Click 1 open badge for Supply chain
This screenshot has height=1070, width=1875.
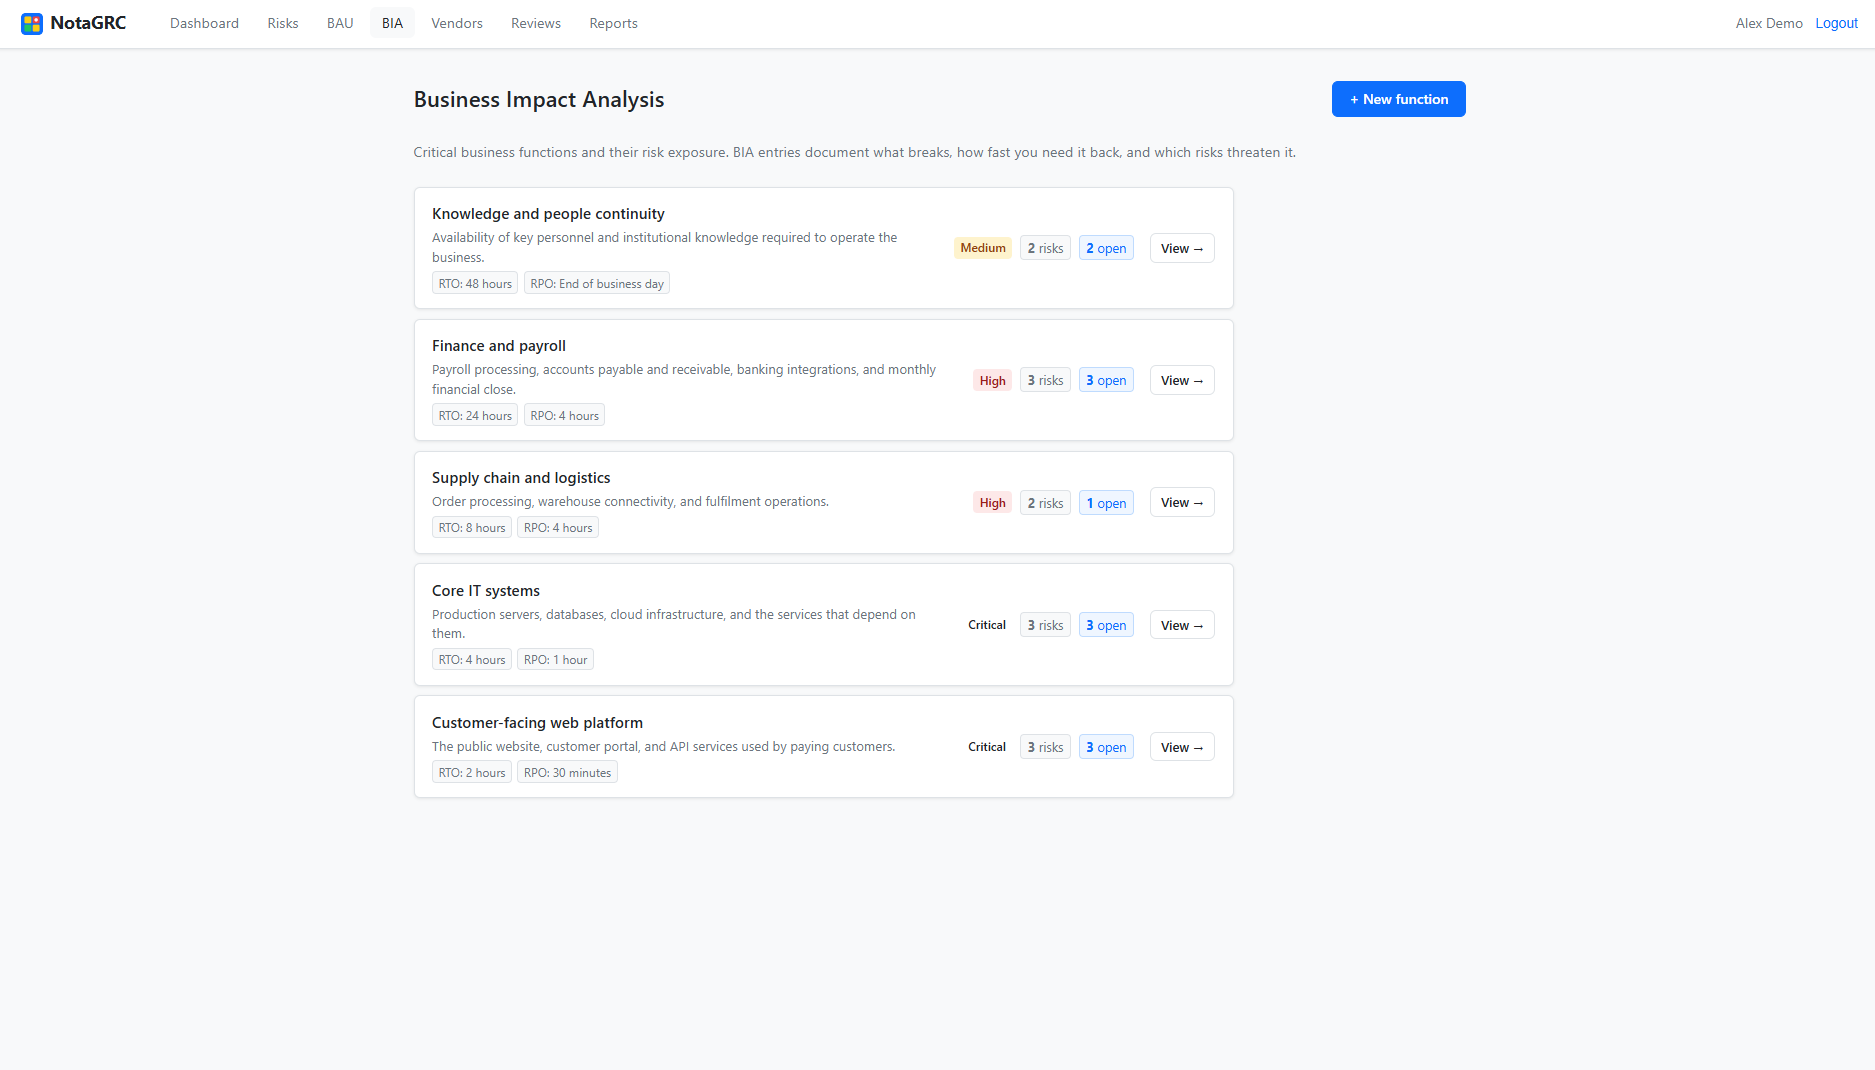1106,503
